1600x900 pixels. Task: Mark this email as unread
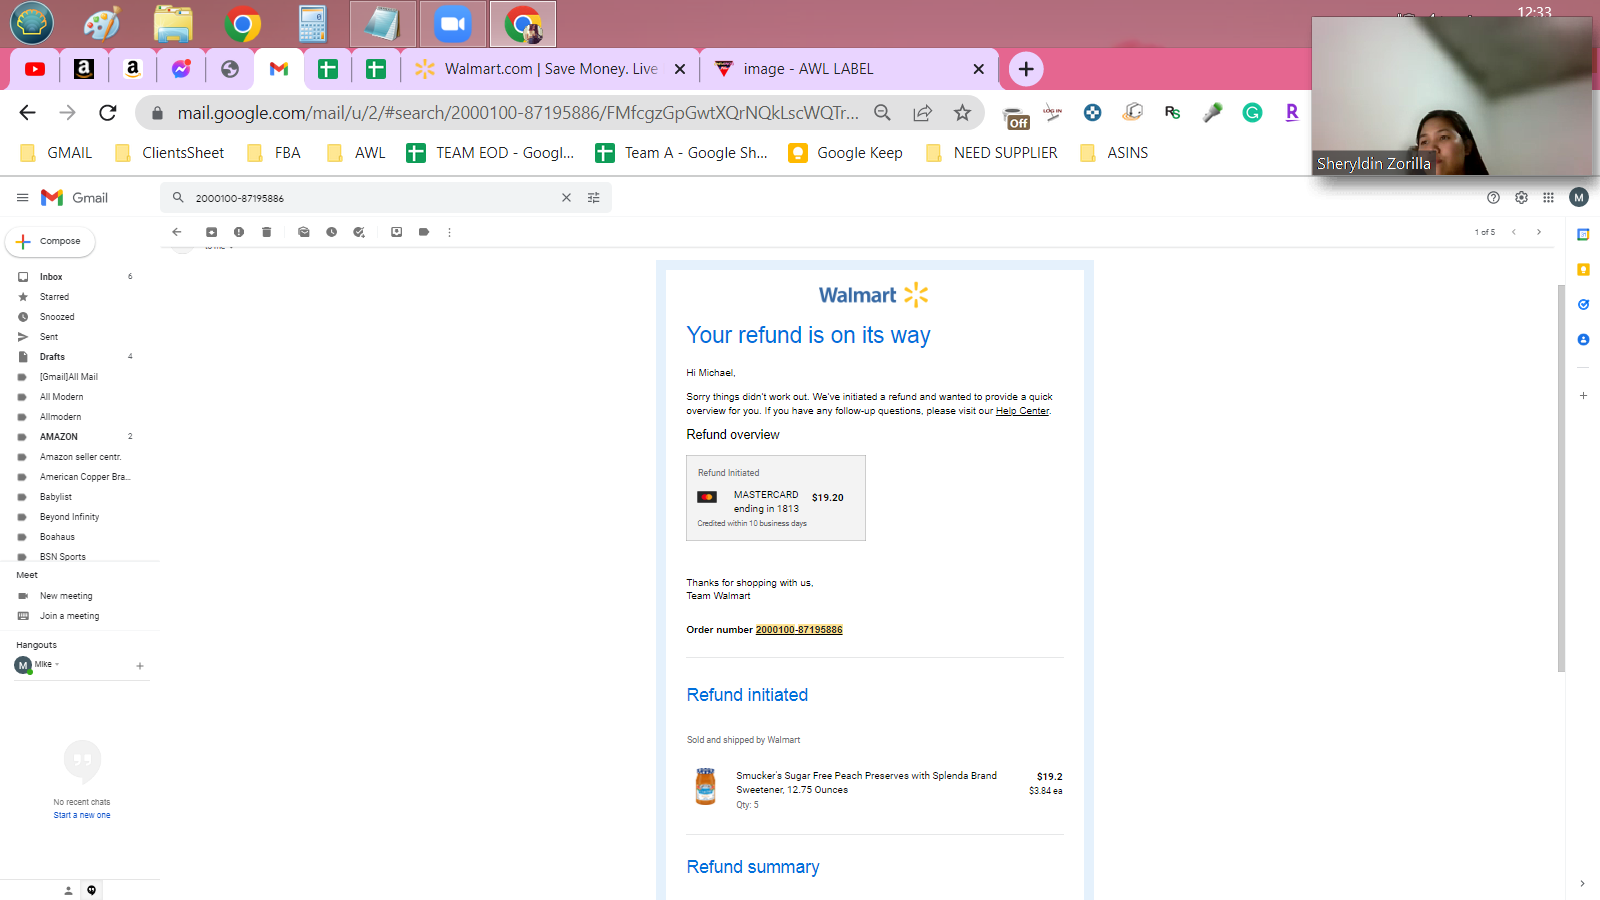[304, 232]
